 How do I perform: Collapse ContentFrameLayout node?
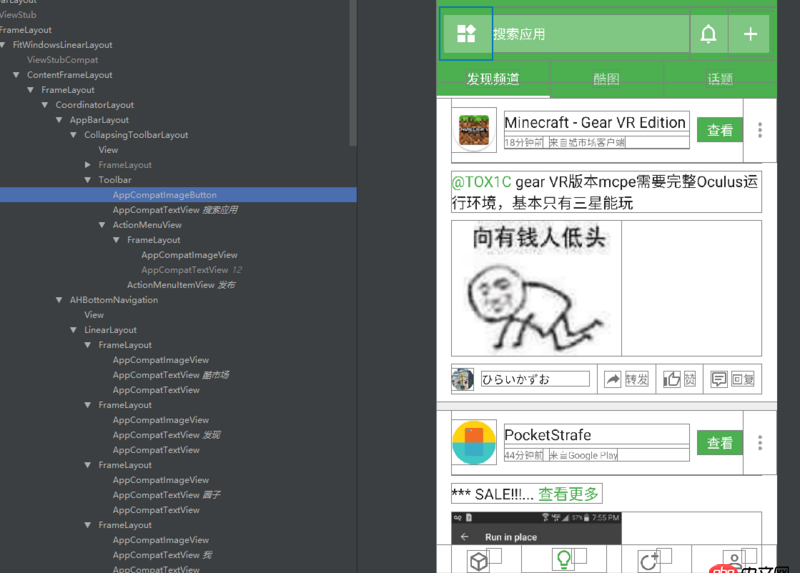pyautogui.click(x=16, y=75)
